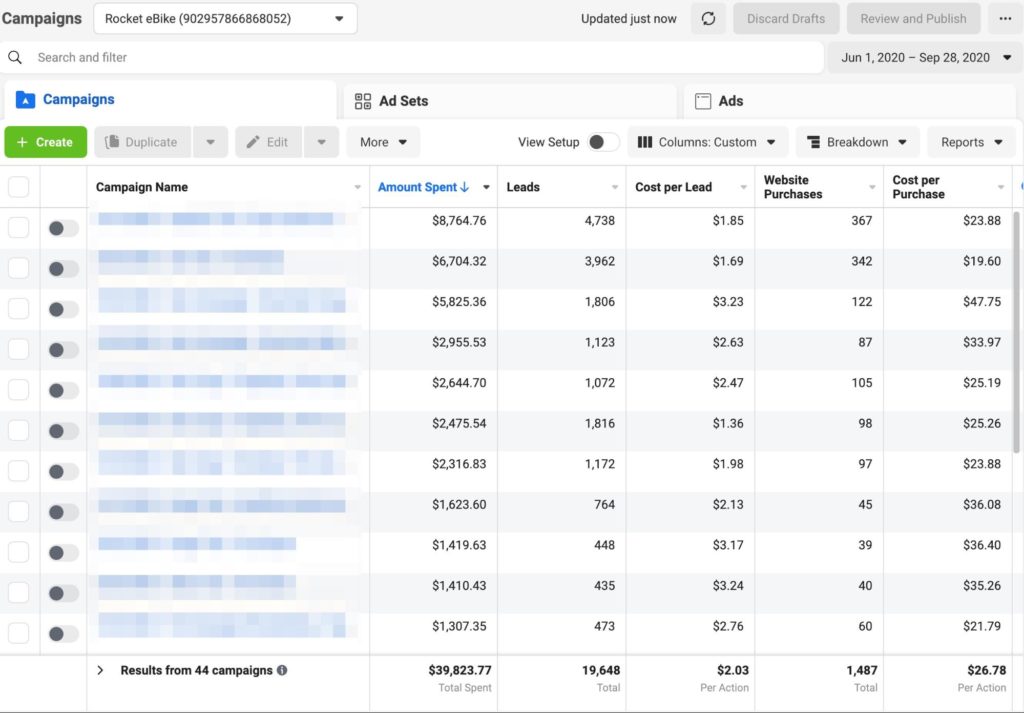Open the Leads column header menu

tap(615, 187)
